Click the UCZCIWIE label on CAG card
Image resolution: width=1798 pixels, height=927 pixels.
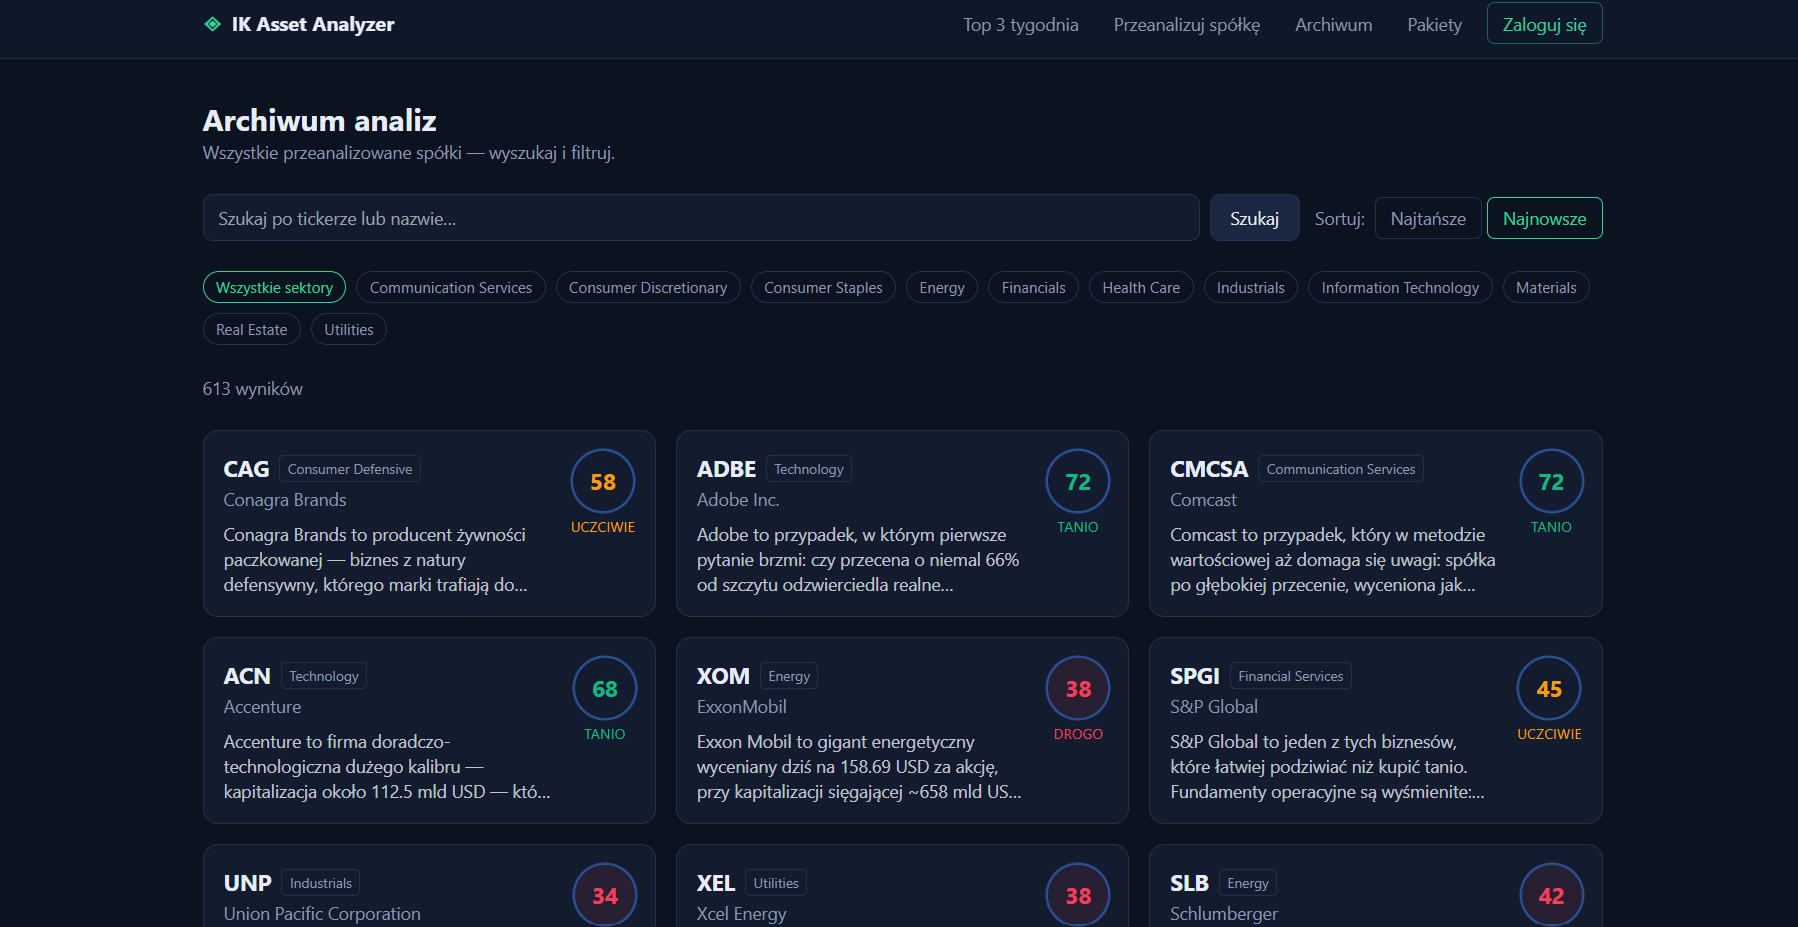tap(603, 527)
